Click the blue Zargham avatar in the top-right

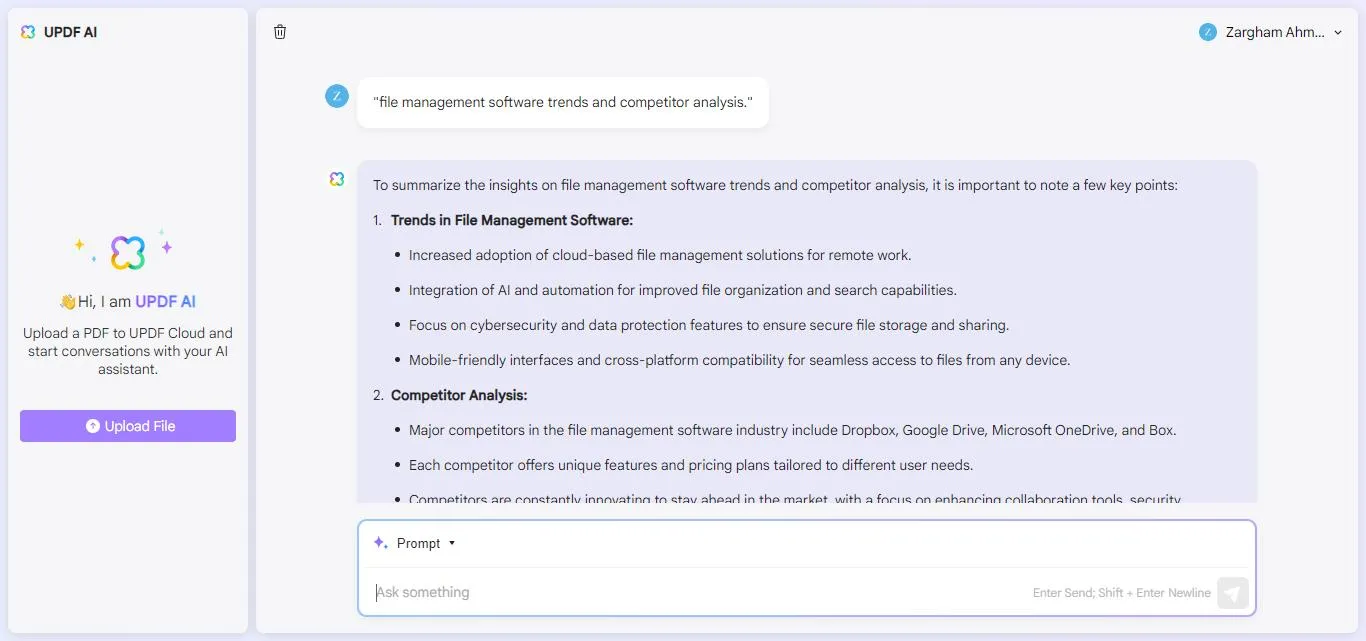[x=1207, y=31]
